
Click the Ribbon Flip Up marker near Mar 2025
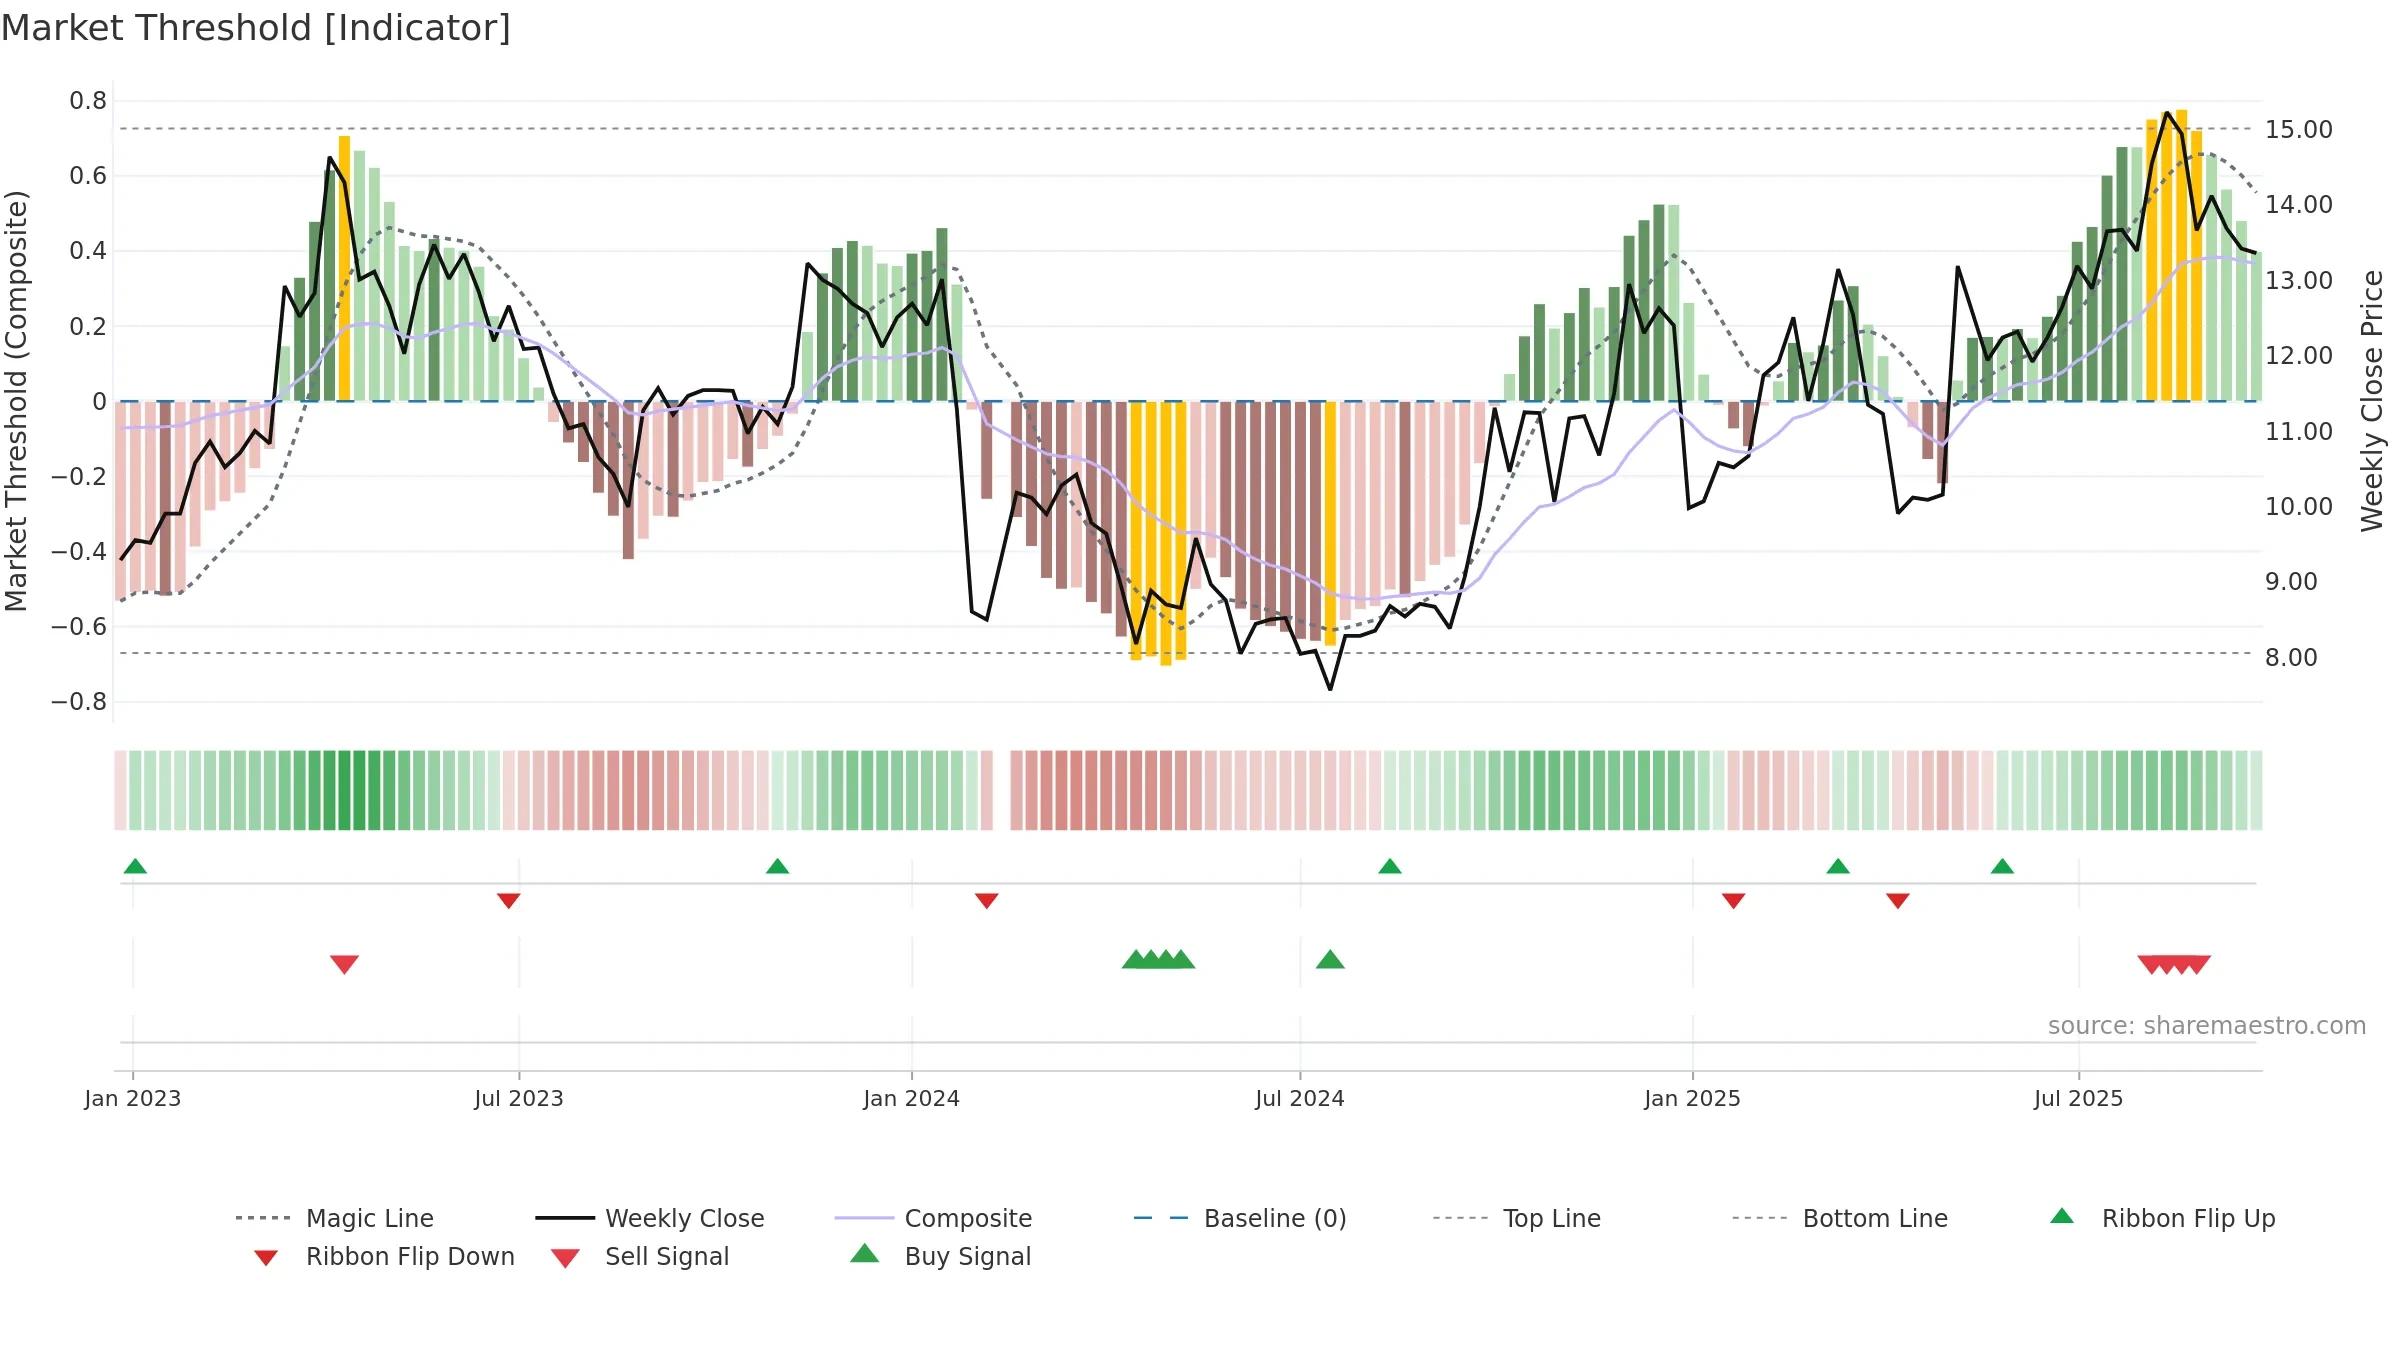(x=1838, y=866)
